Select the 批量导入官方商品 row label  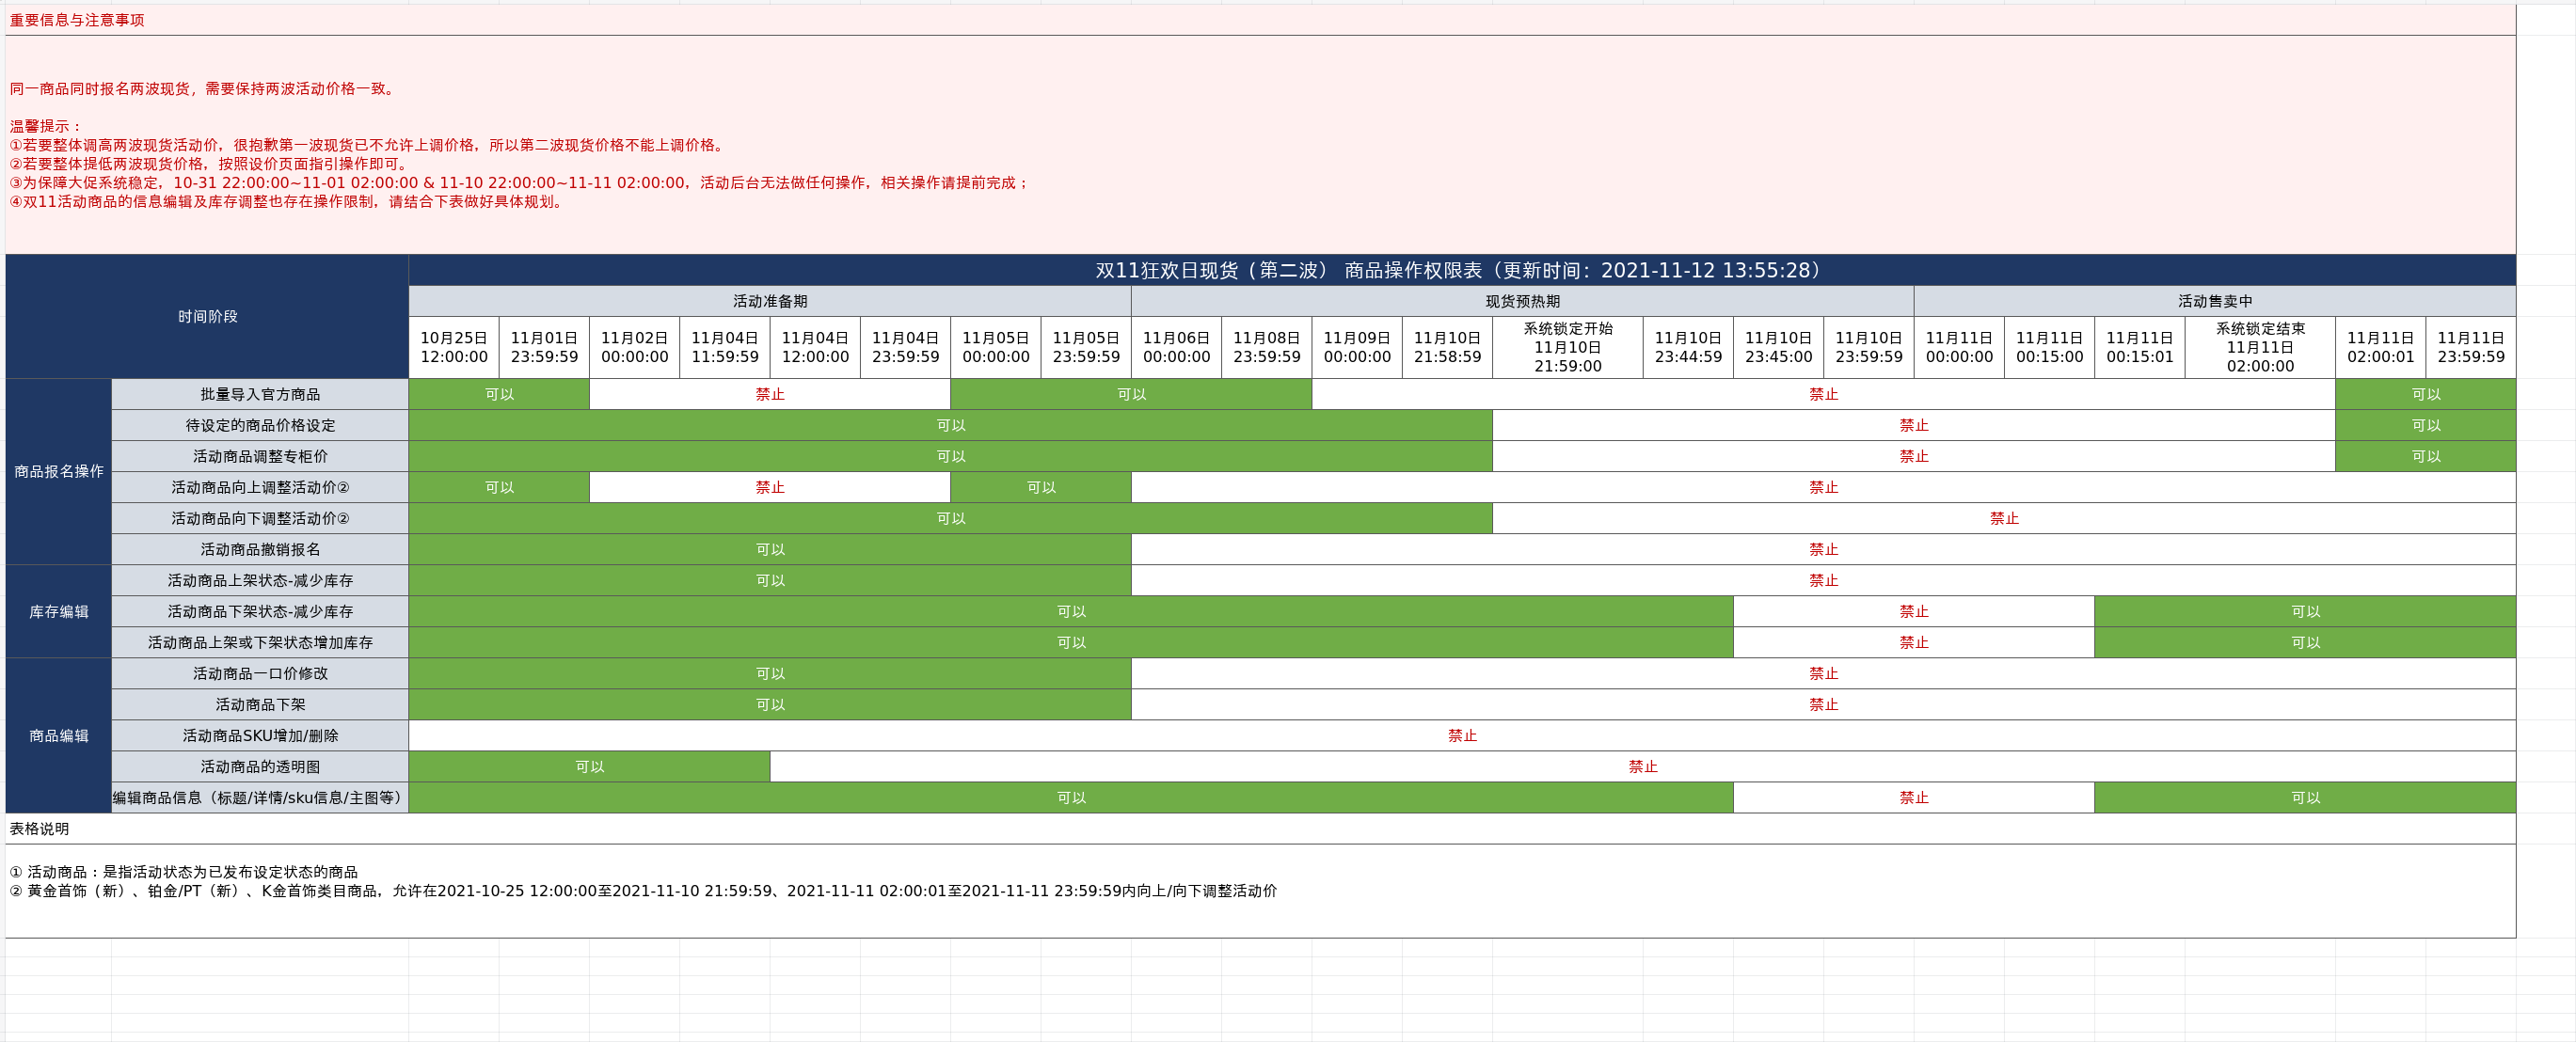pos(260,394)
